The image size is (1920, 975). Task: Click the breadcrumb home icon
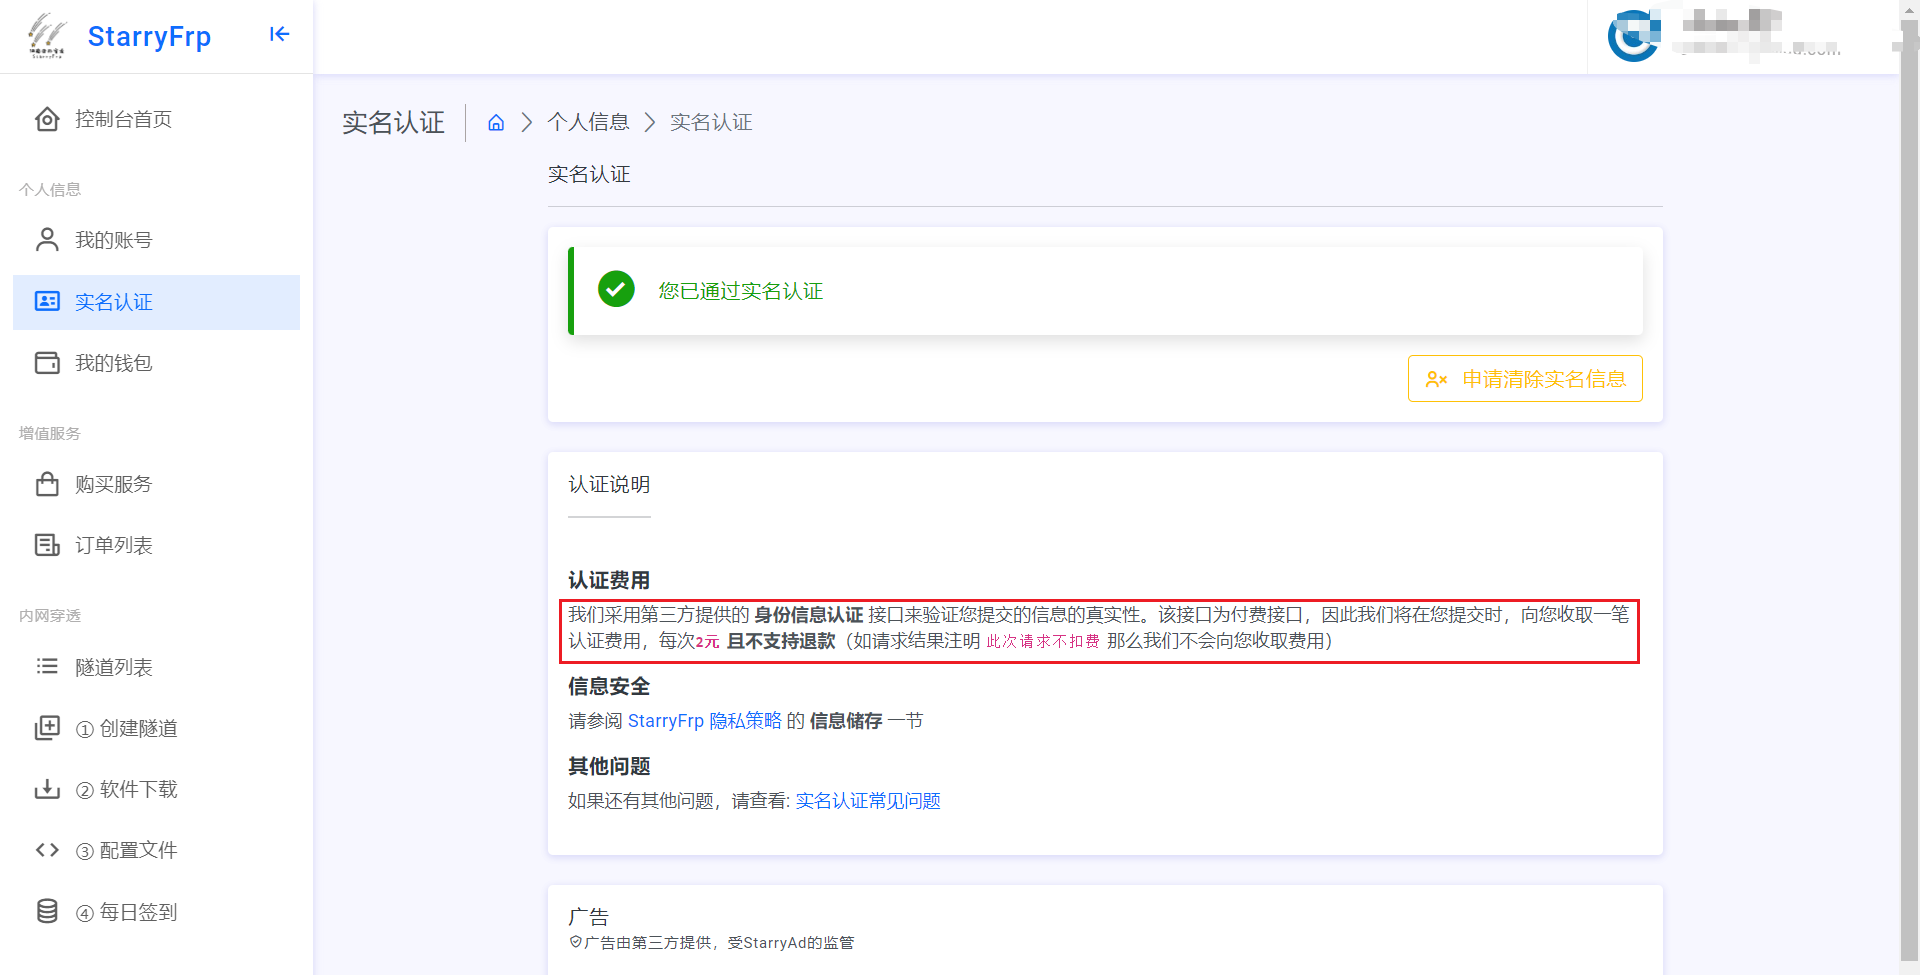pos(496,122)
